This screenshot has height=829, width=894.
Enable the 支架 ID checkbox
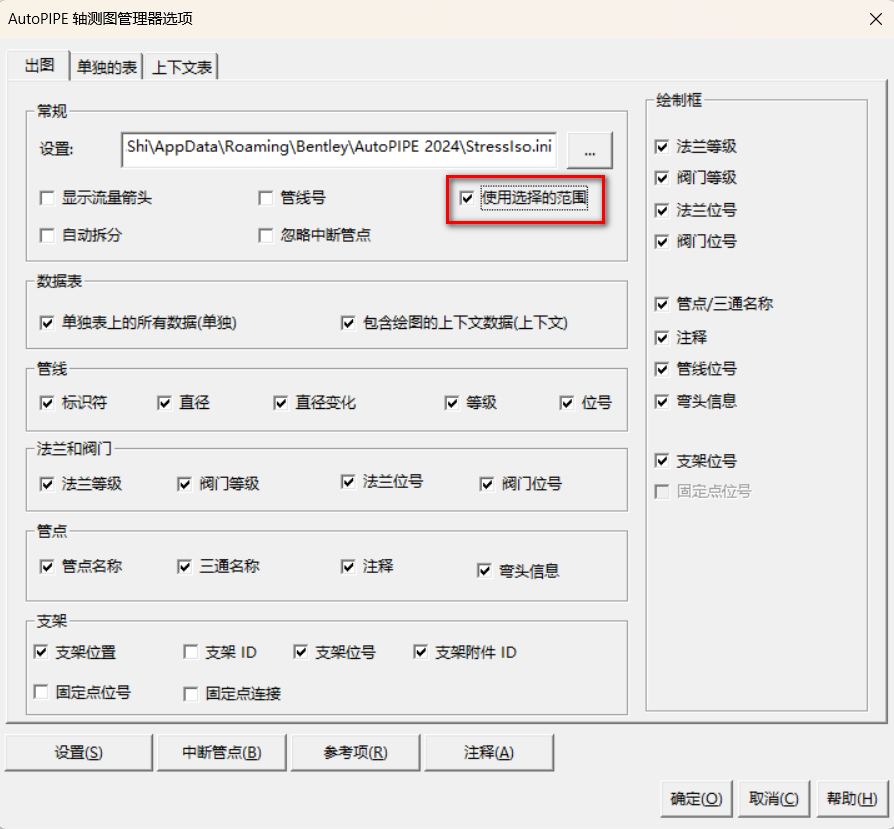190,652
